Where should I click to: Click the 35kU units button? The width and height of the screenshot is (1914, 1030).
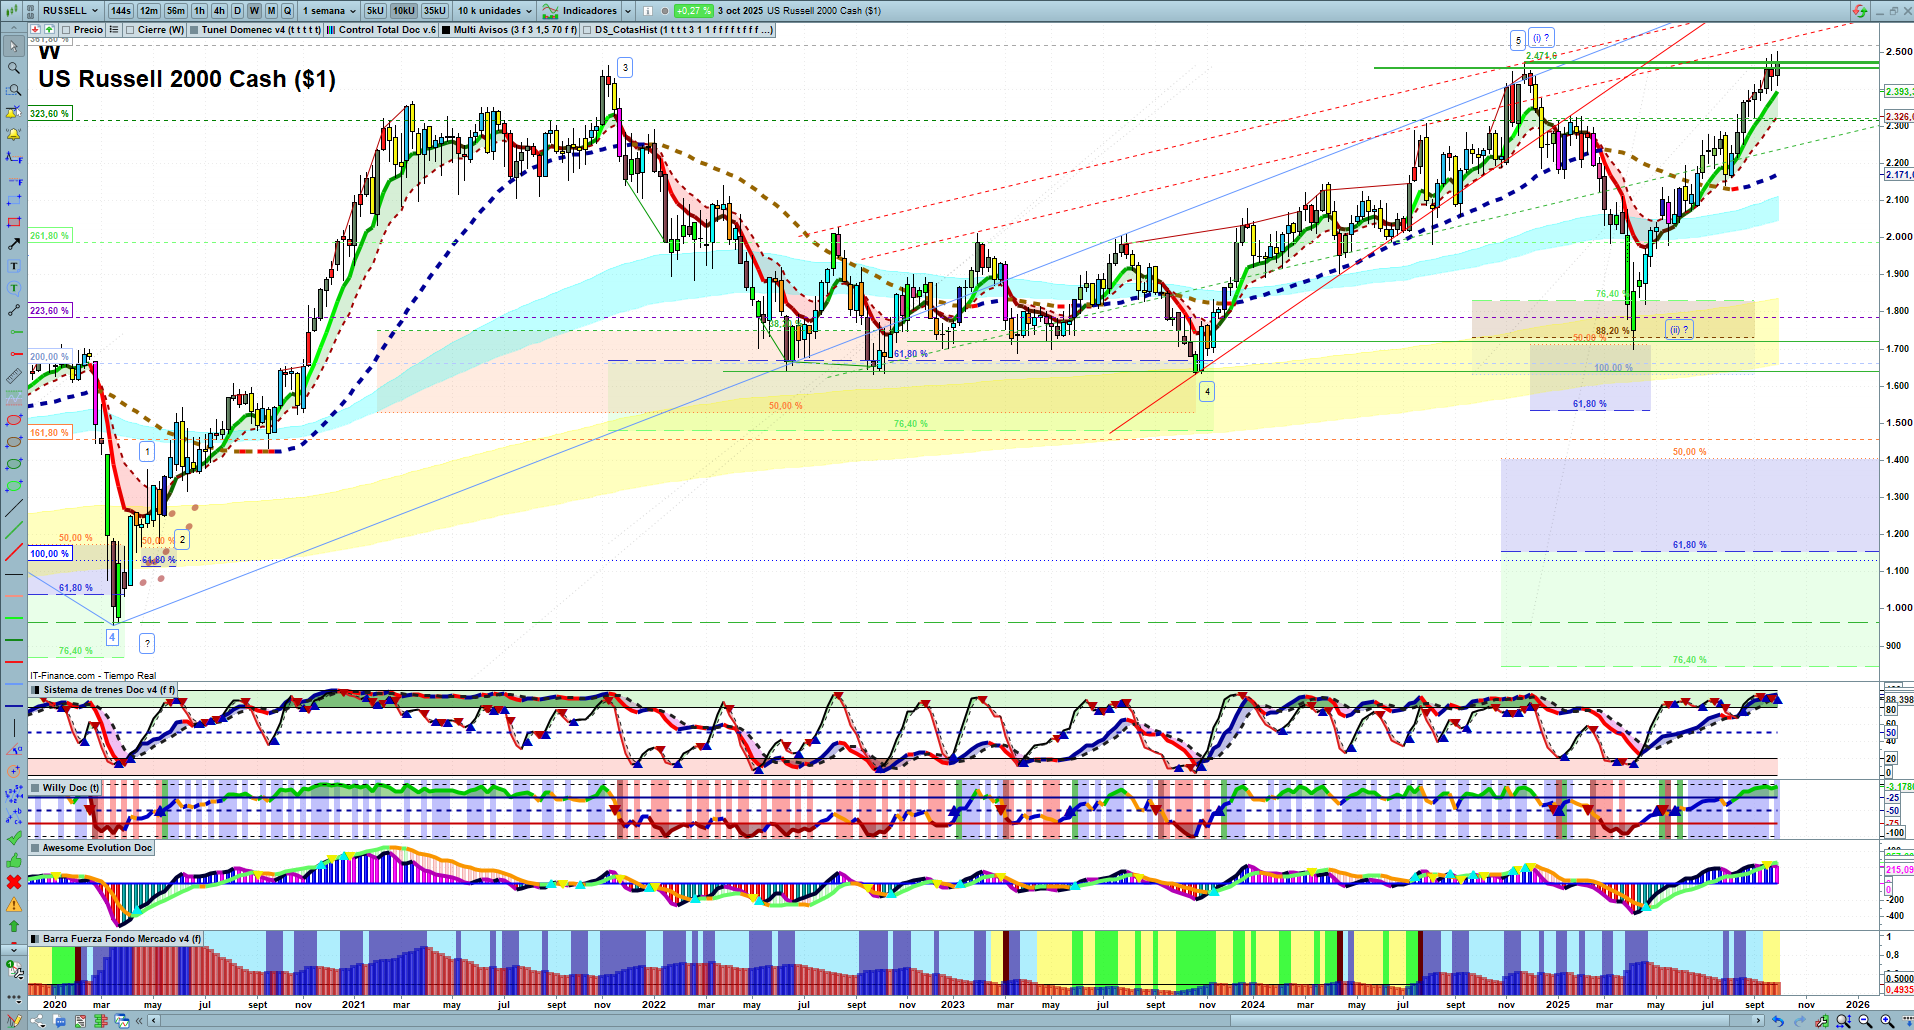(435, 11)
